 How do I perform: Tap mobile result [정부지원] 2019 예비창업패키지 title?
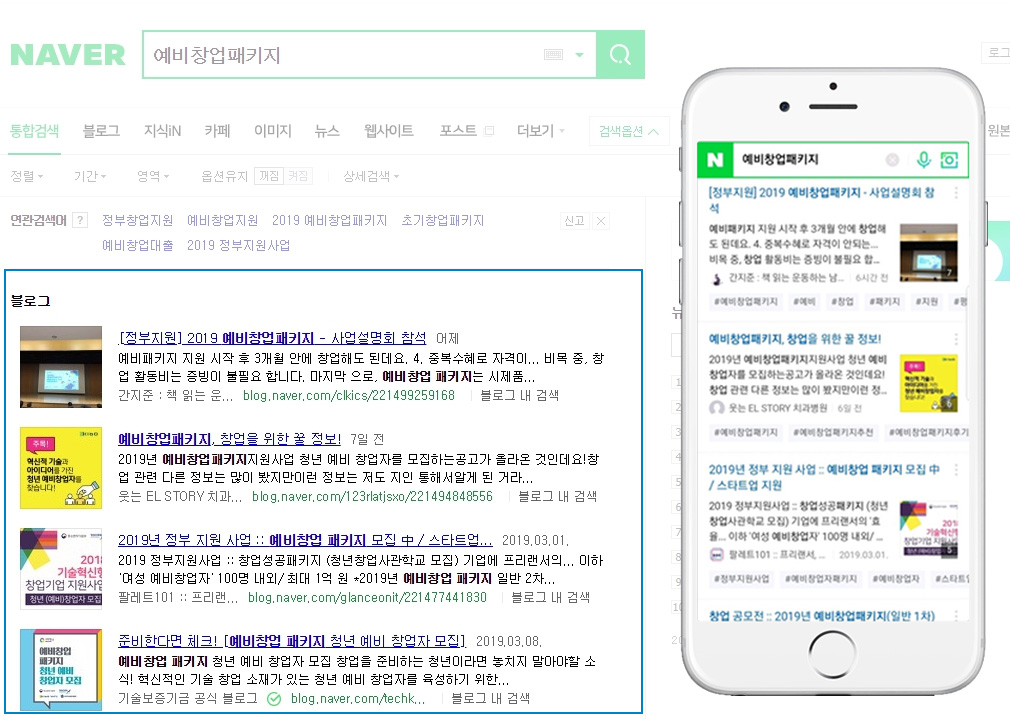click(x=821, y=200)
